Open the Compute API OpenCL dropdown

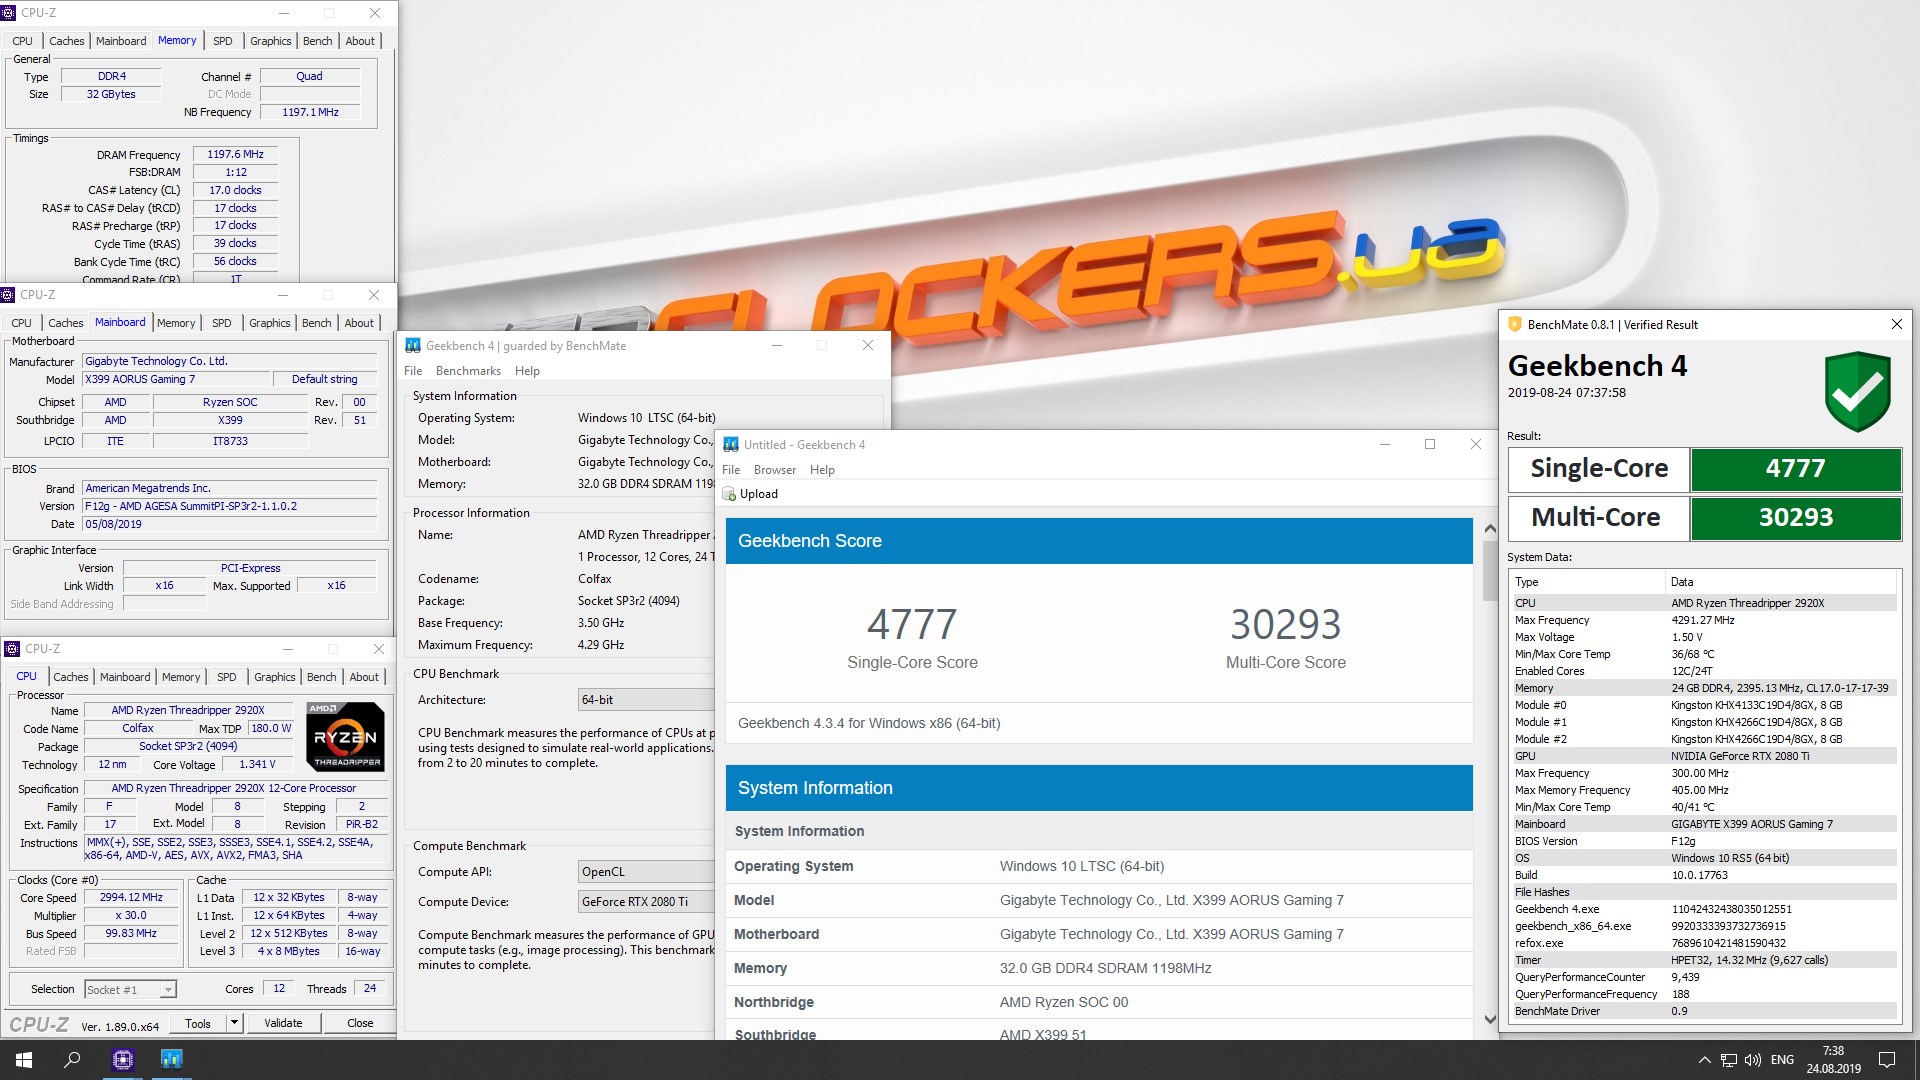(x=646, y=872)
